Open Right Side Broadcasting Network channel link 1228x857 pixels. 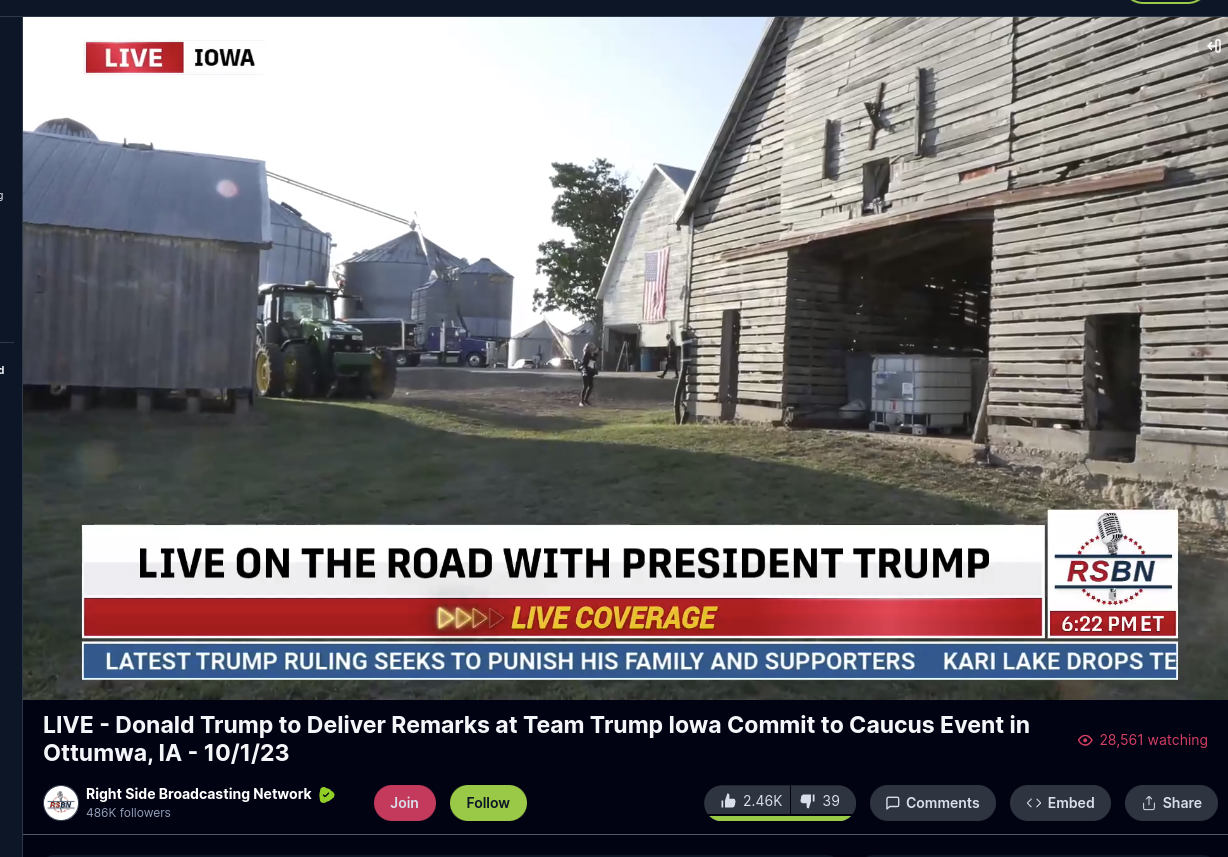click(199, 794)
